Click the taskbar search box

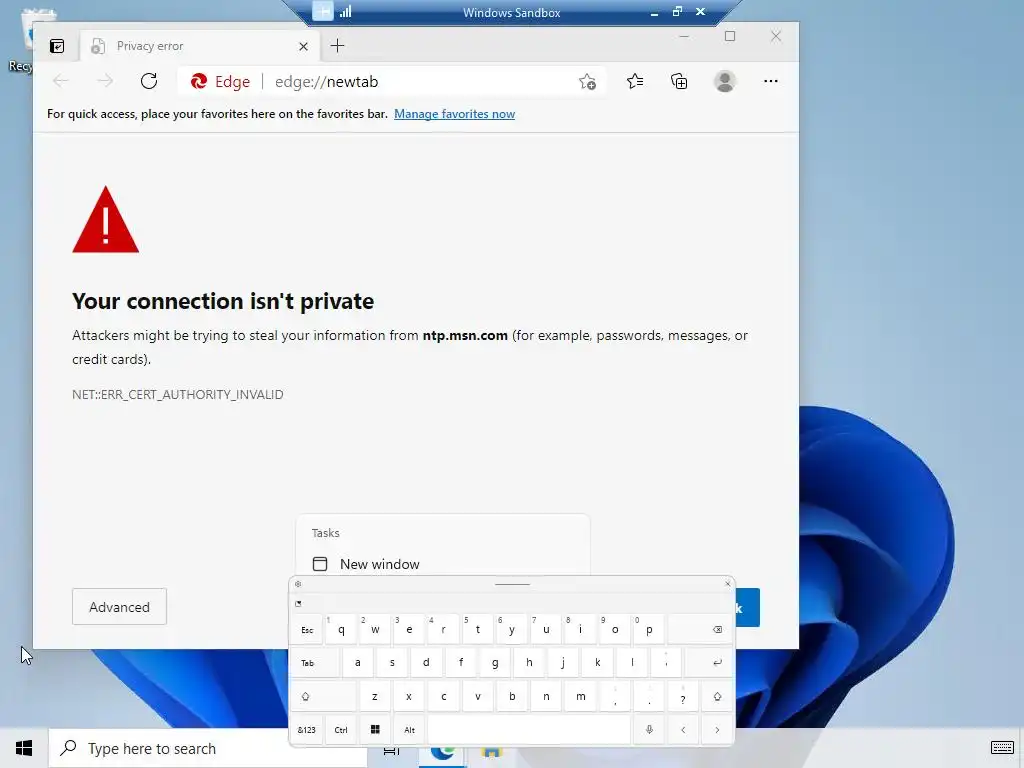click(208, 748)
